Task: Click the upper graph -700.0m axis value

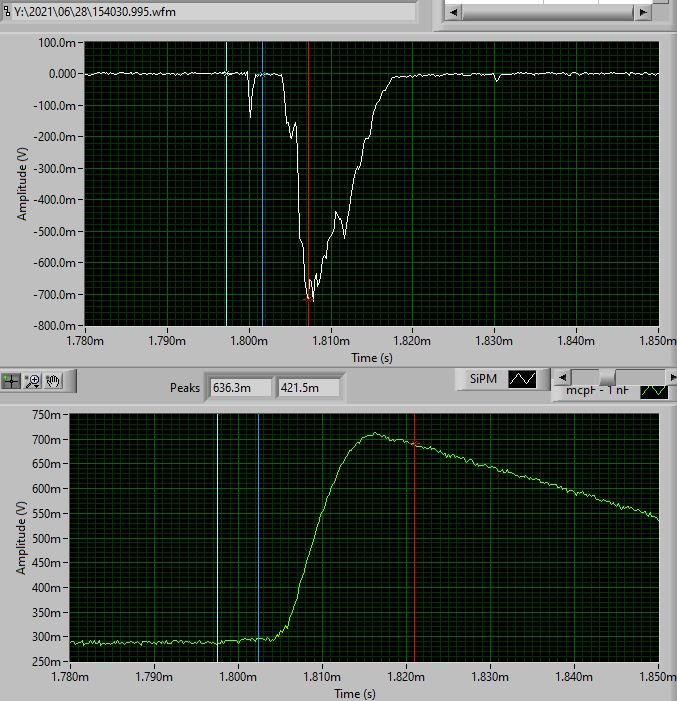Action: pyautogui.click(x=55, y=295)
